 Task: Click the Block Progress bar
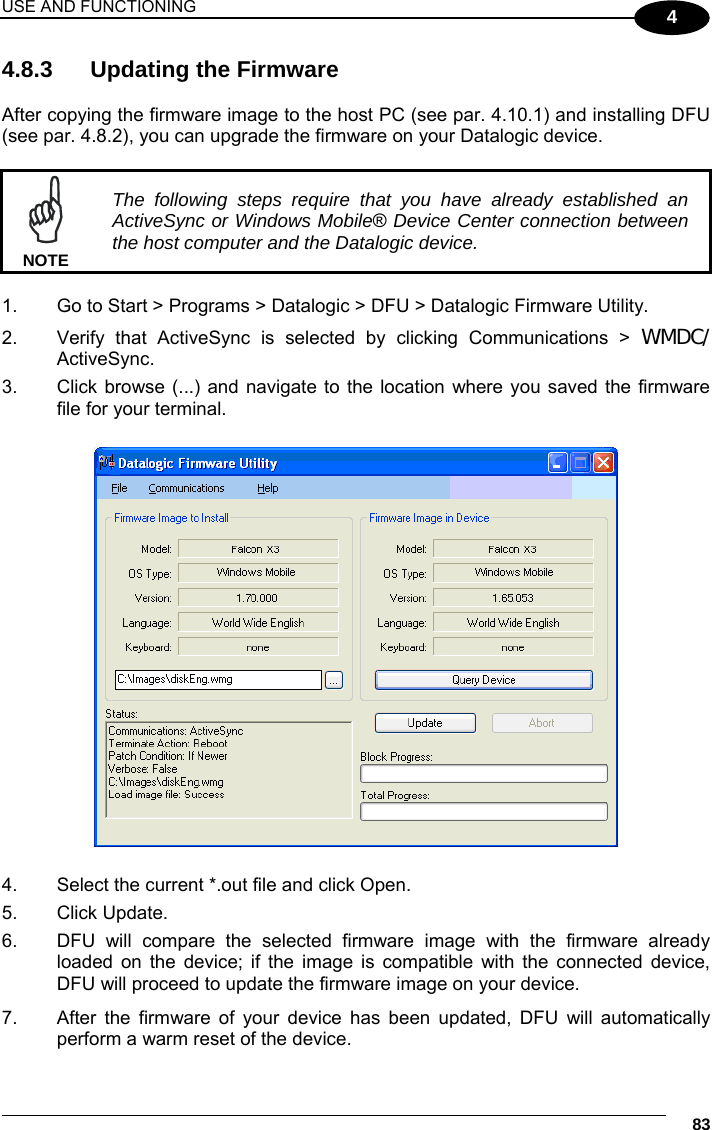(484, 773)
